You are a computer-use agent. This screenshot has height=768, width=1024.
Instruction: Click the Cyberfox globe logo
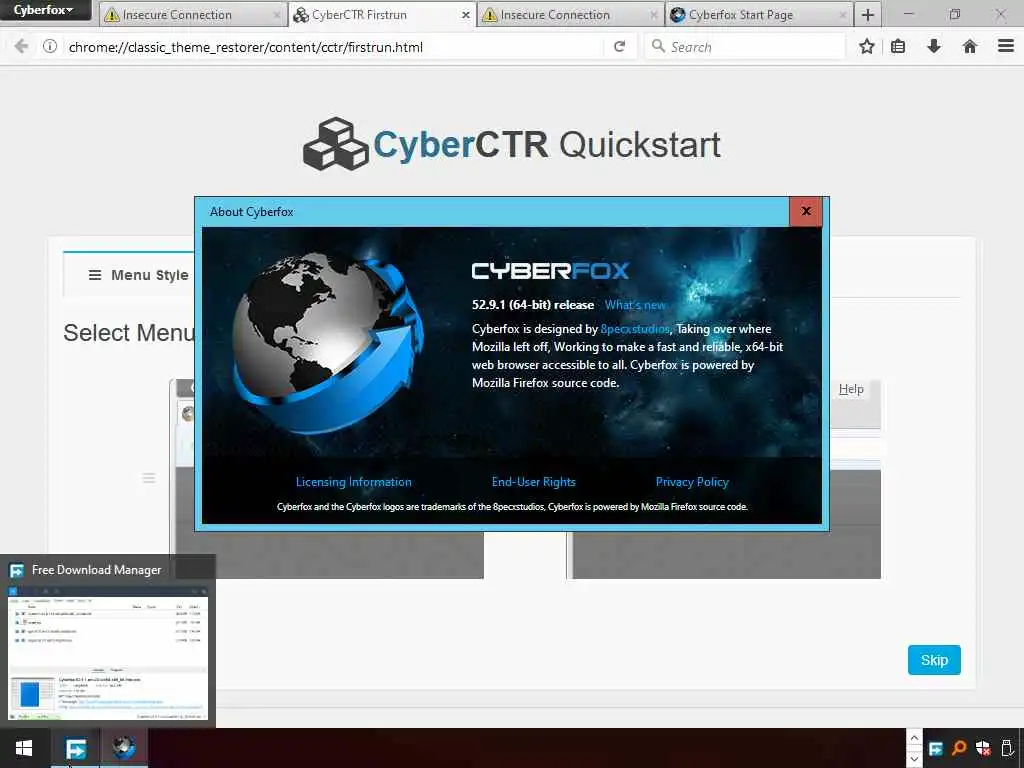[328, 343]
